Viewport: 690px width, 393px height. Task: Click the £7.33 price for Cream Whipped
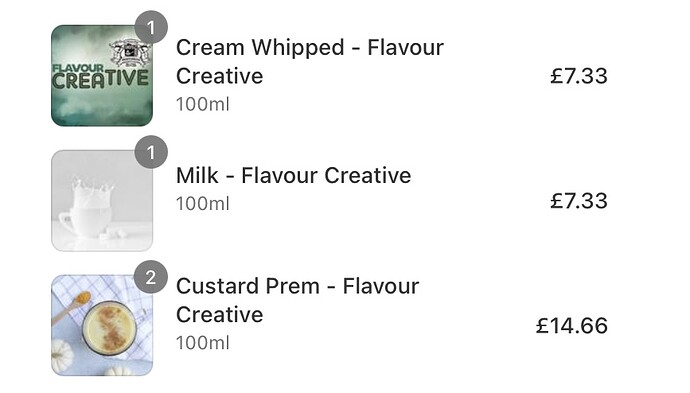(579, 76)
